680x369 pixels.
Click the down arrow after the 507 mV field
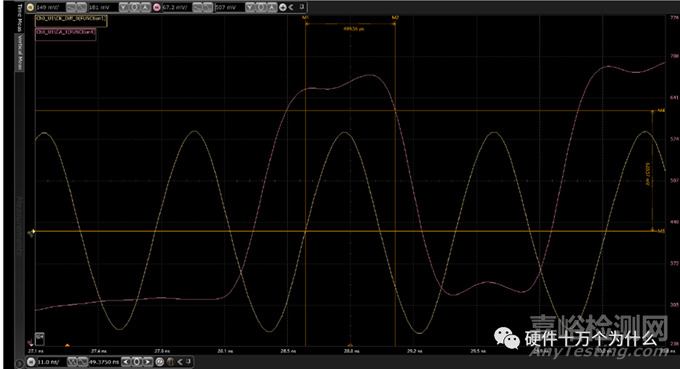click(250, 7)
